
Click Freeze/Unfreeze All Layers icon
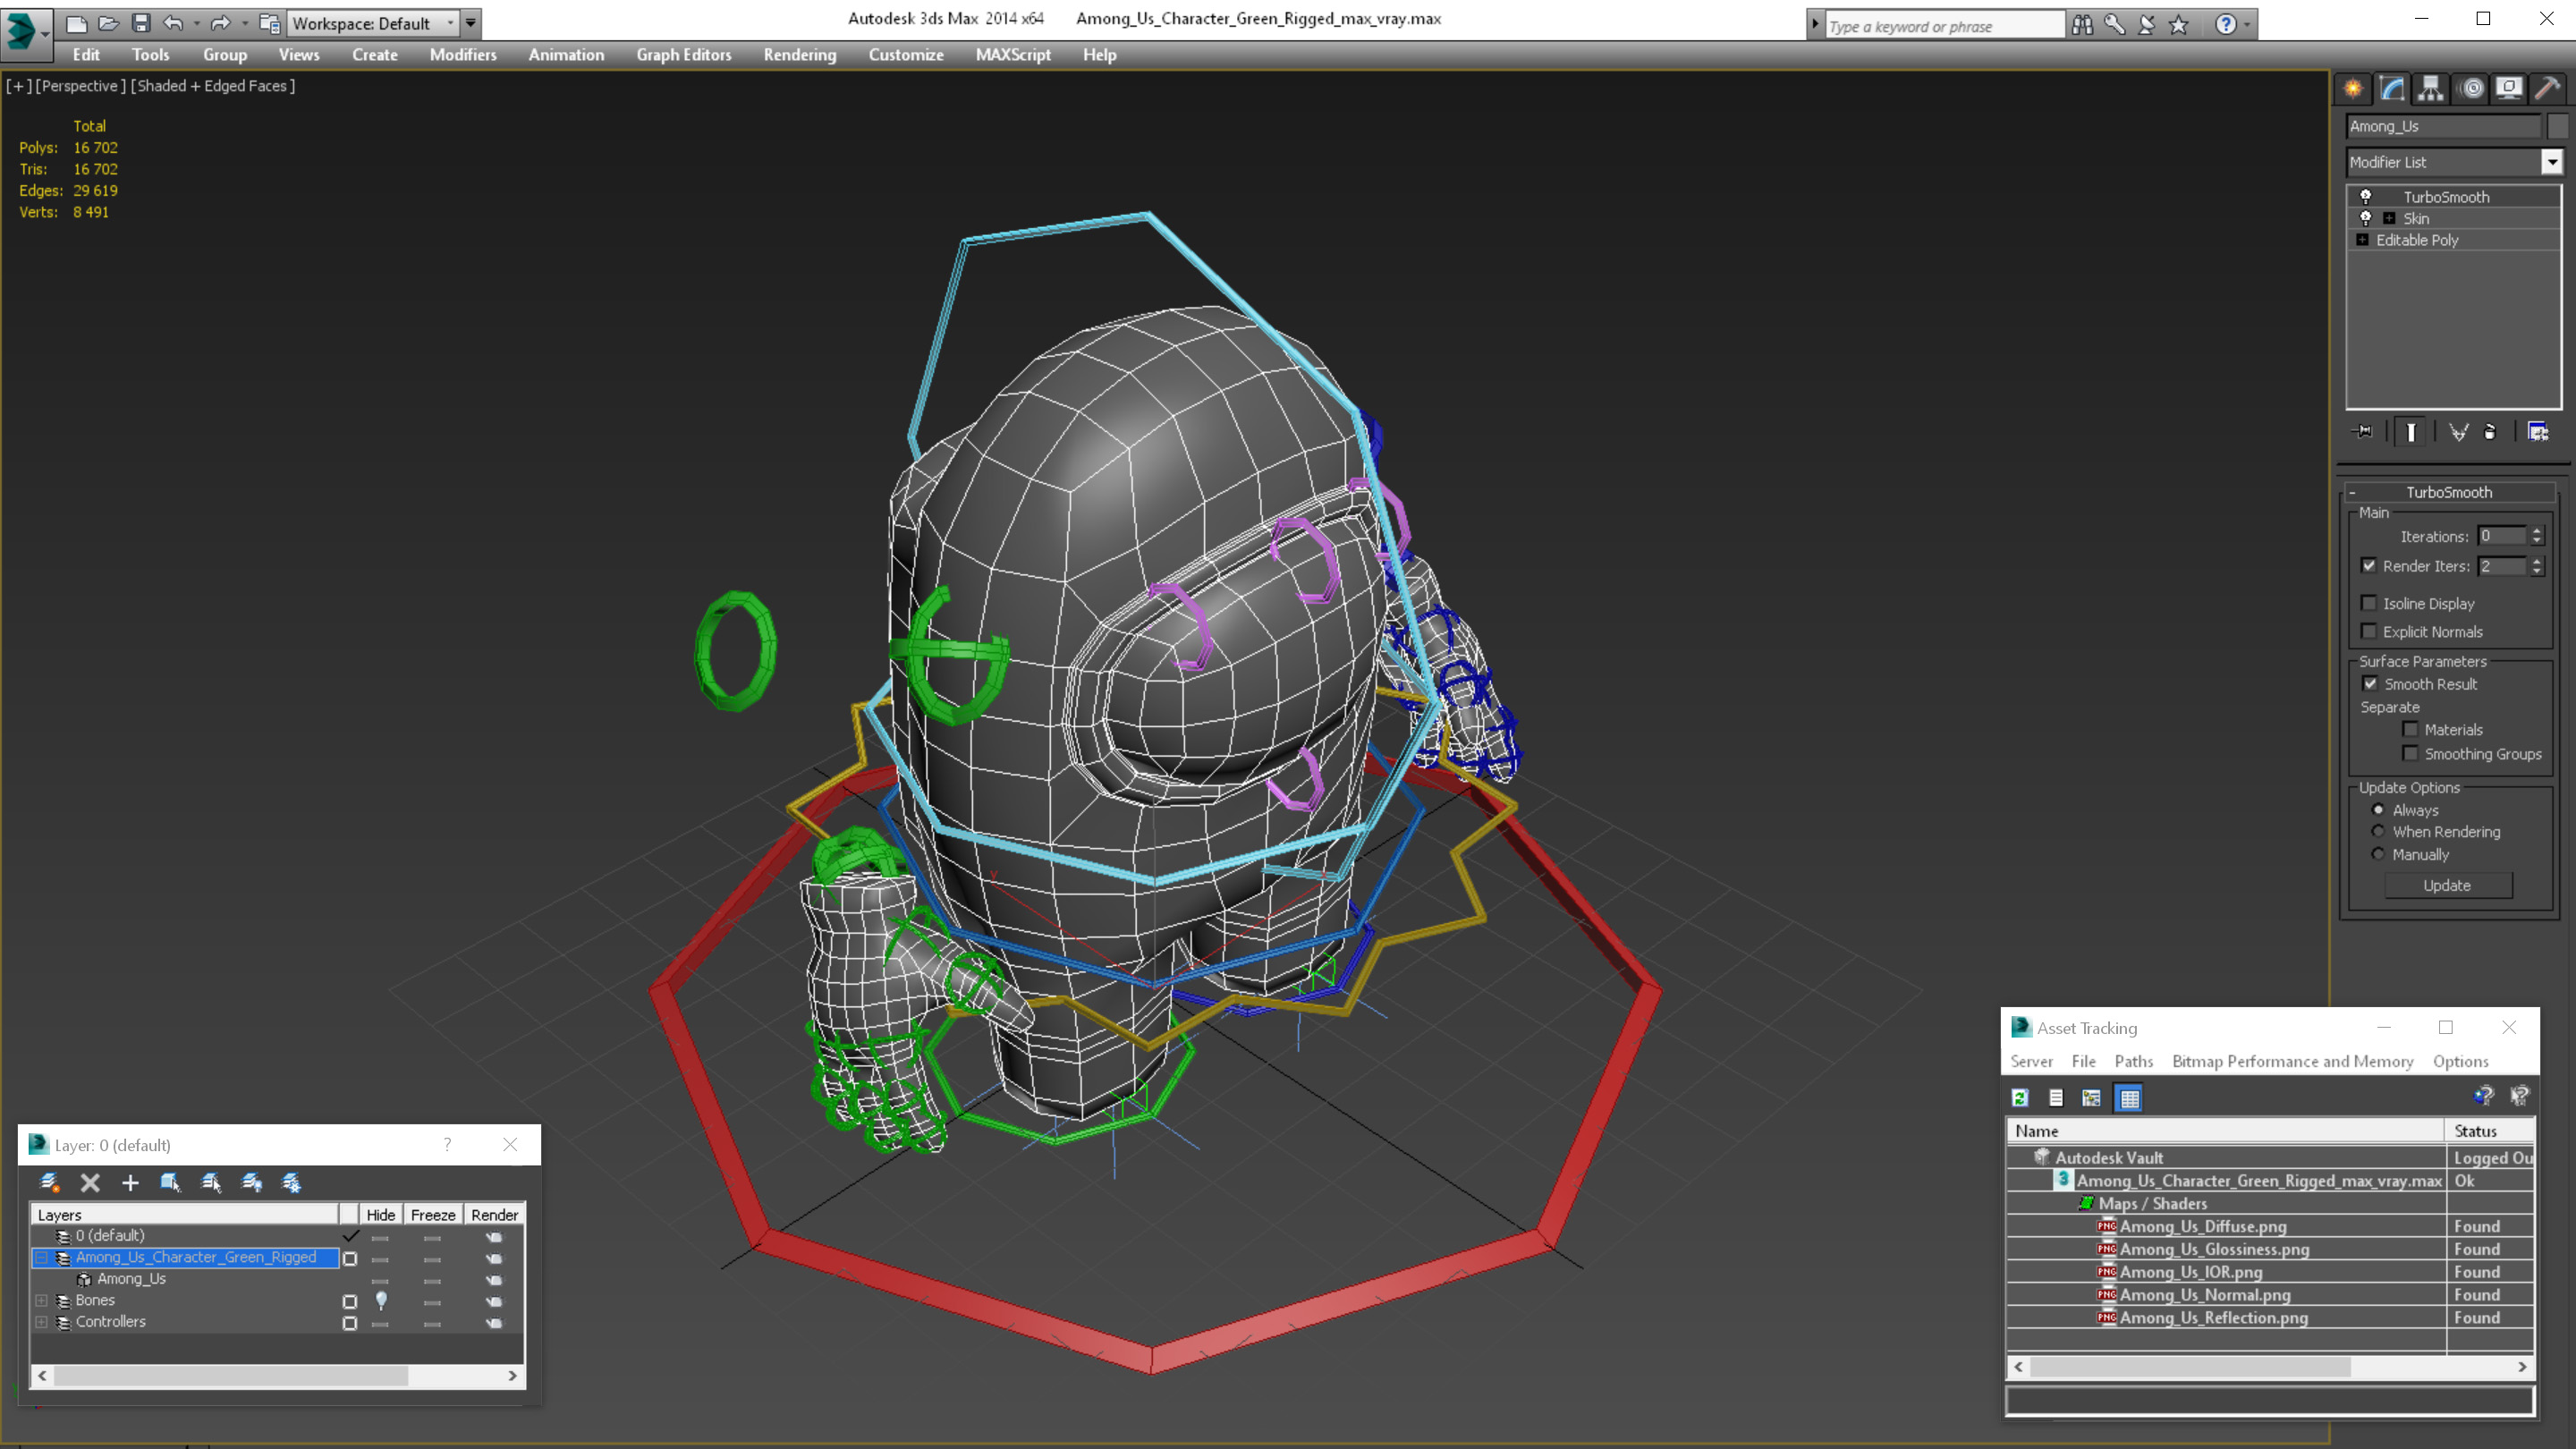click(292, 1183)
